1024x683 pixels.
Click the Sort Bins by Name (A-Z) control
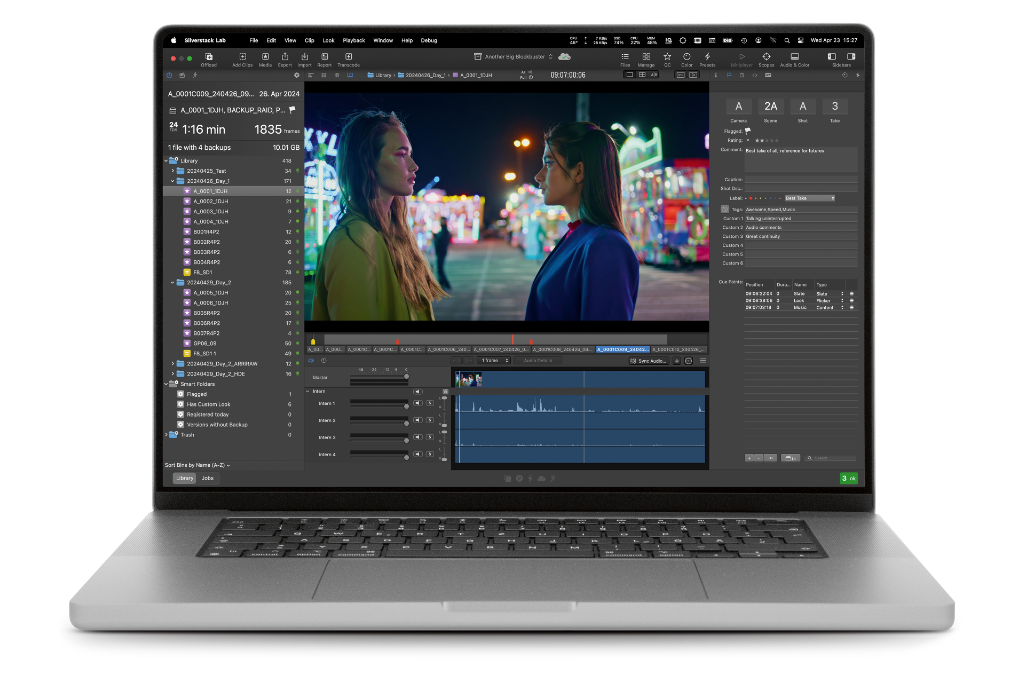click(x=197, y=465)
